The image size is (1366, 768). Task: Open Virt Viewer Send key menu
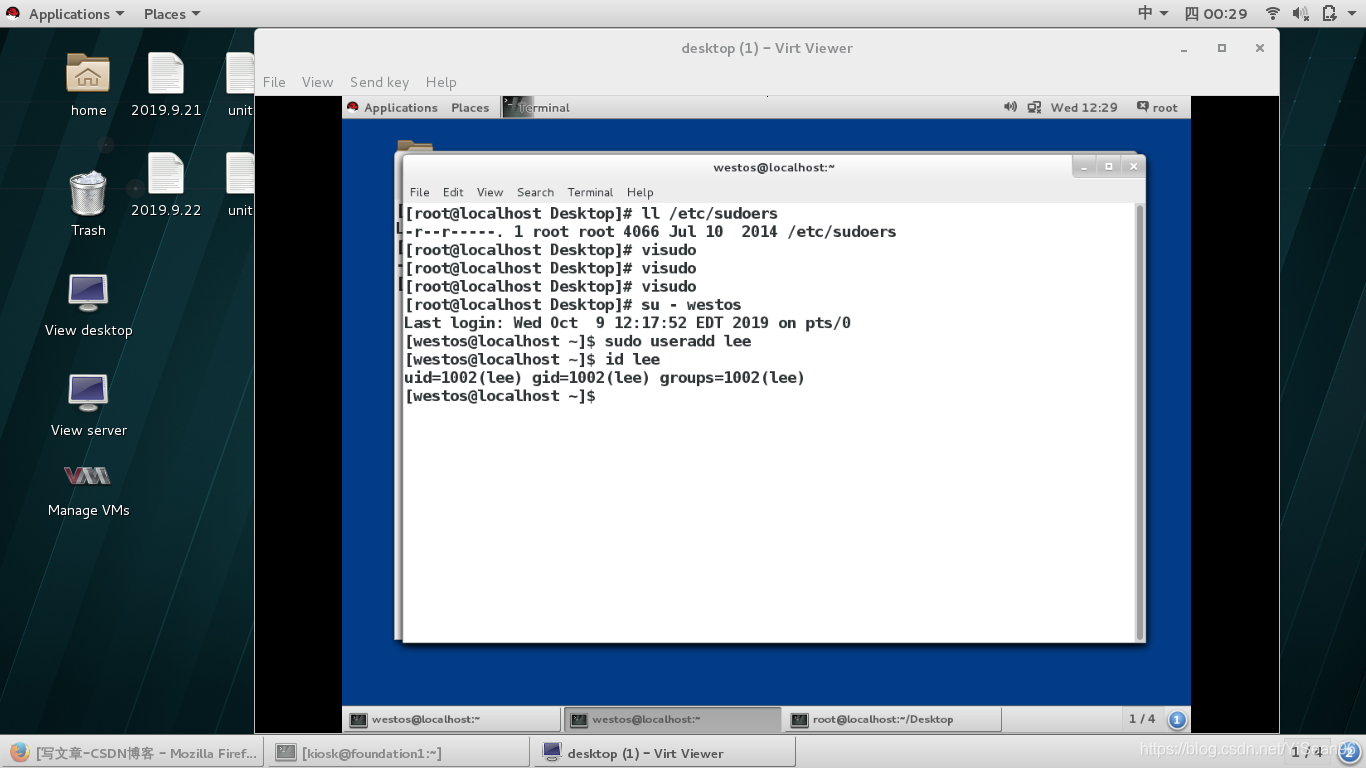(x=379, y=82)
